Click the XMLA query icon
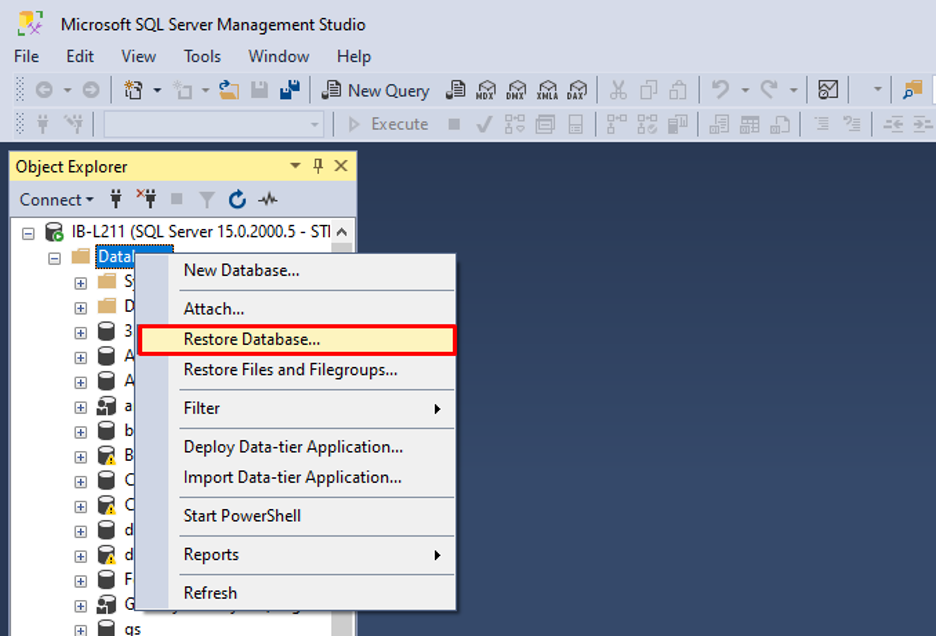The image size is (936, 636). 547,90
